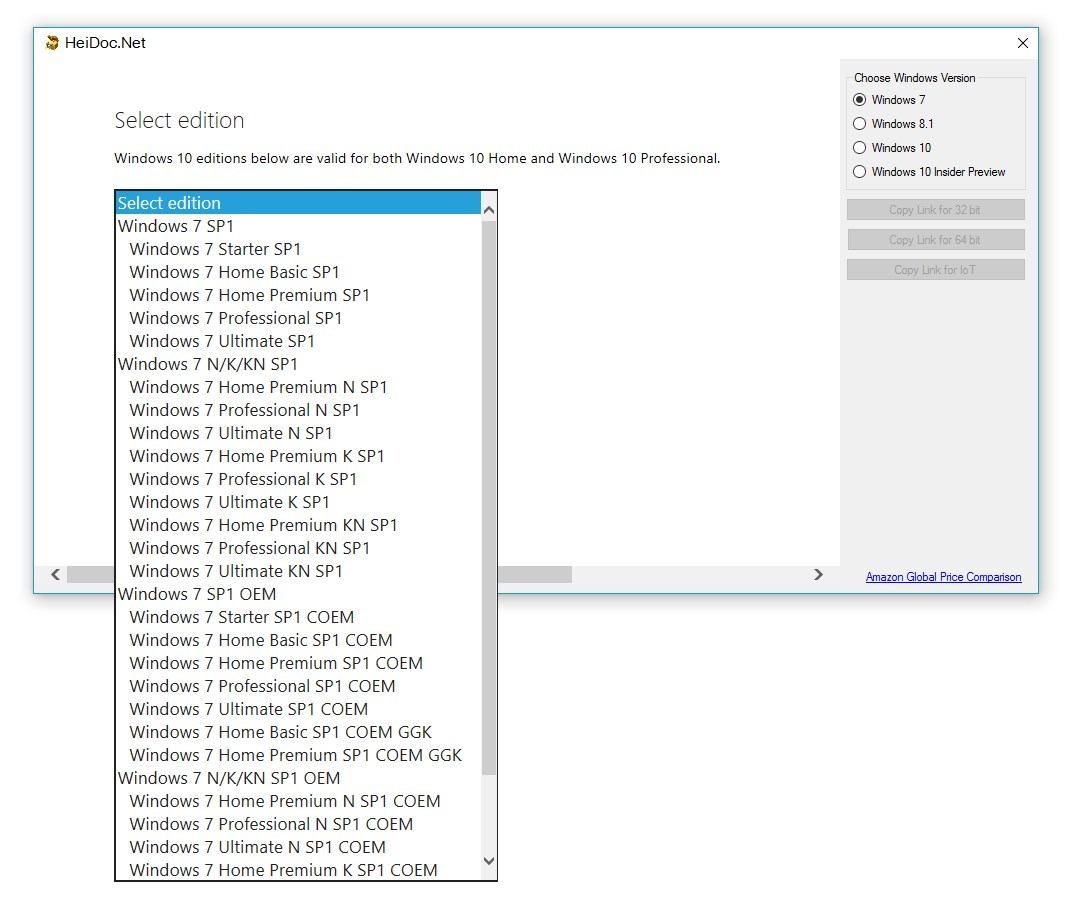Select Windows 7 Professional N SP1
Image resolution: width=1068 pixels, height=900 pixels.
(x=298, y=410)
